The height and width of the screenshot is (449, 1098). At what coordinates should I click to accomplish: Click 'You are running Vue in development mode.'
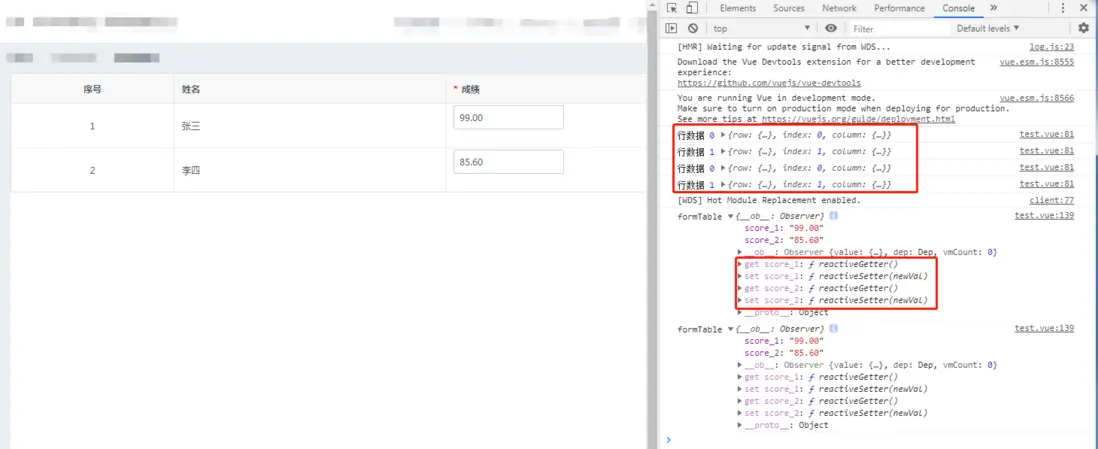[776, 98]
